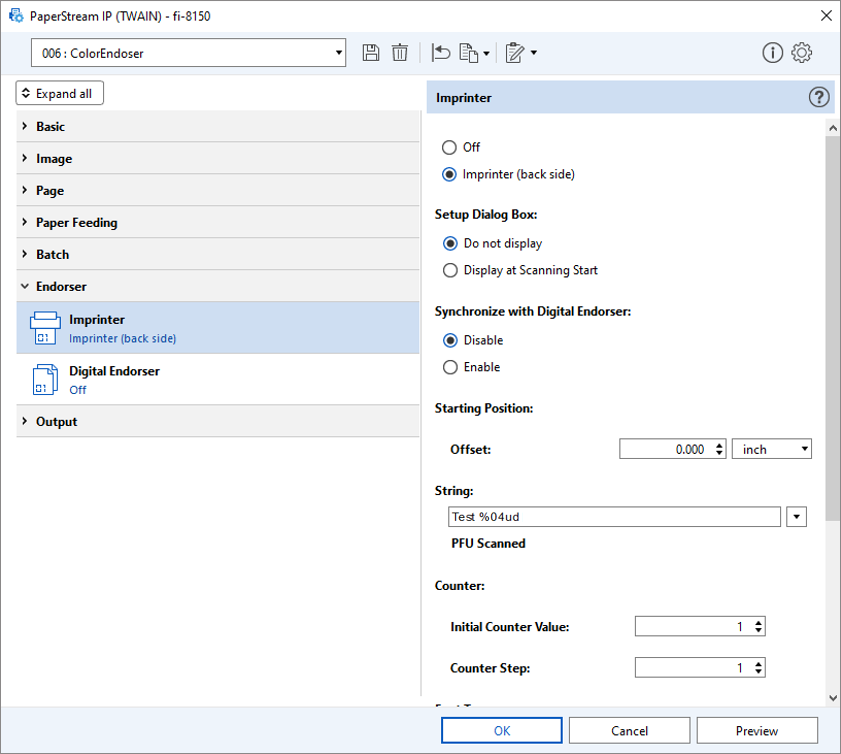Screen dimensions: 841x754
Task: Click the scrollbar down arrow
Action: tap(832, 698)
